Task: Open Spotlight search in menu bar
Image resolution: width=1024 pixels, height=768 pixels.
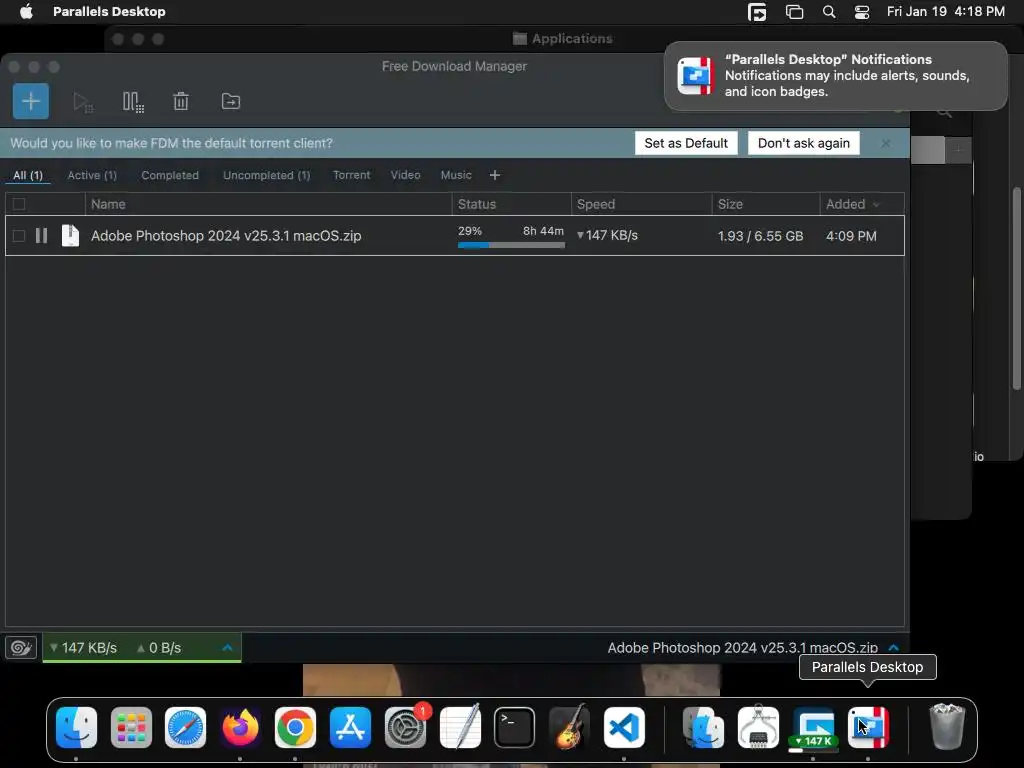Action: [829, 12]
